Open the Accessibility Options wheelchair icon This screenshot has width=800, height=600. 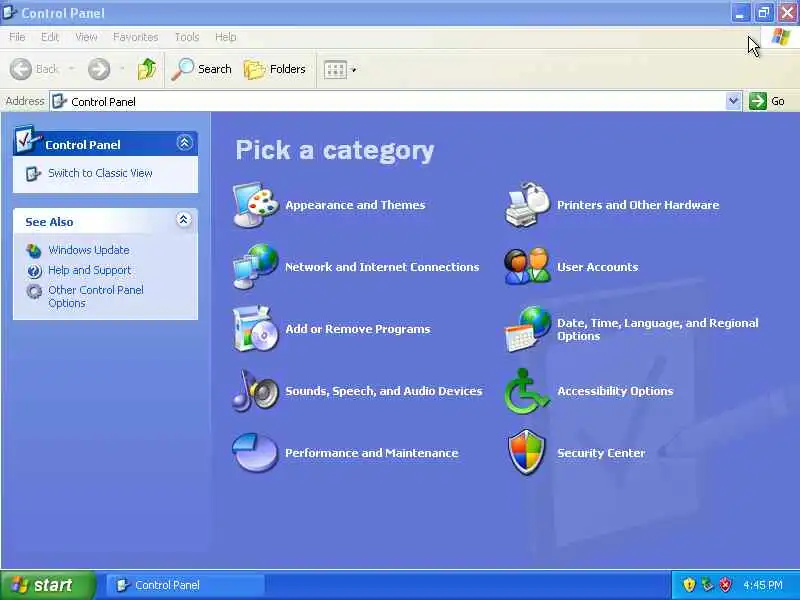coord(528,391)
